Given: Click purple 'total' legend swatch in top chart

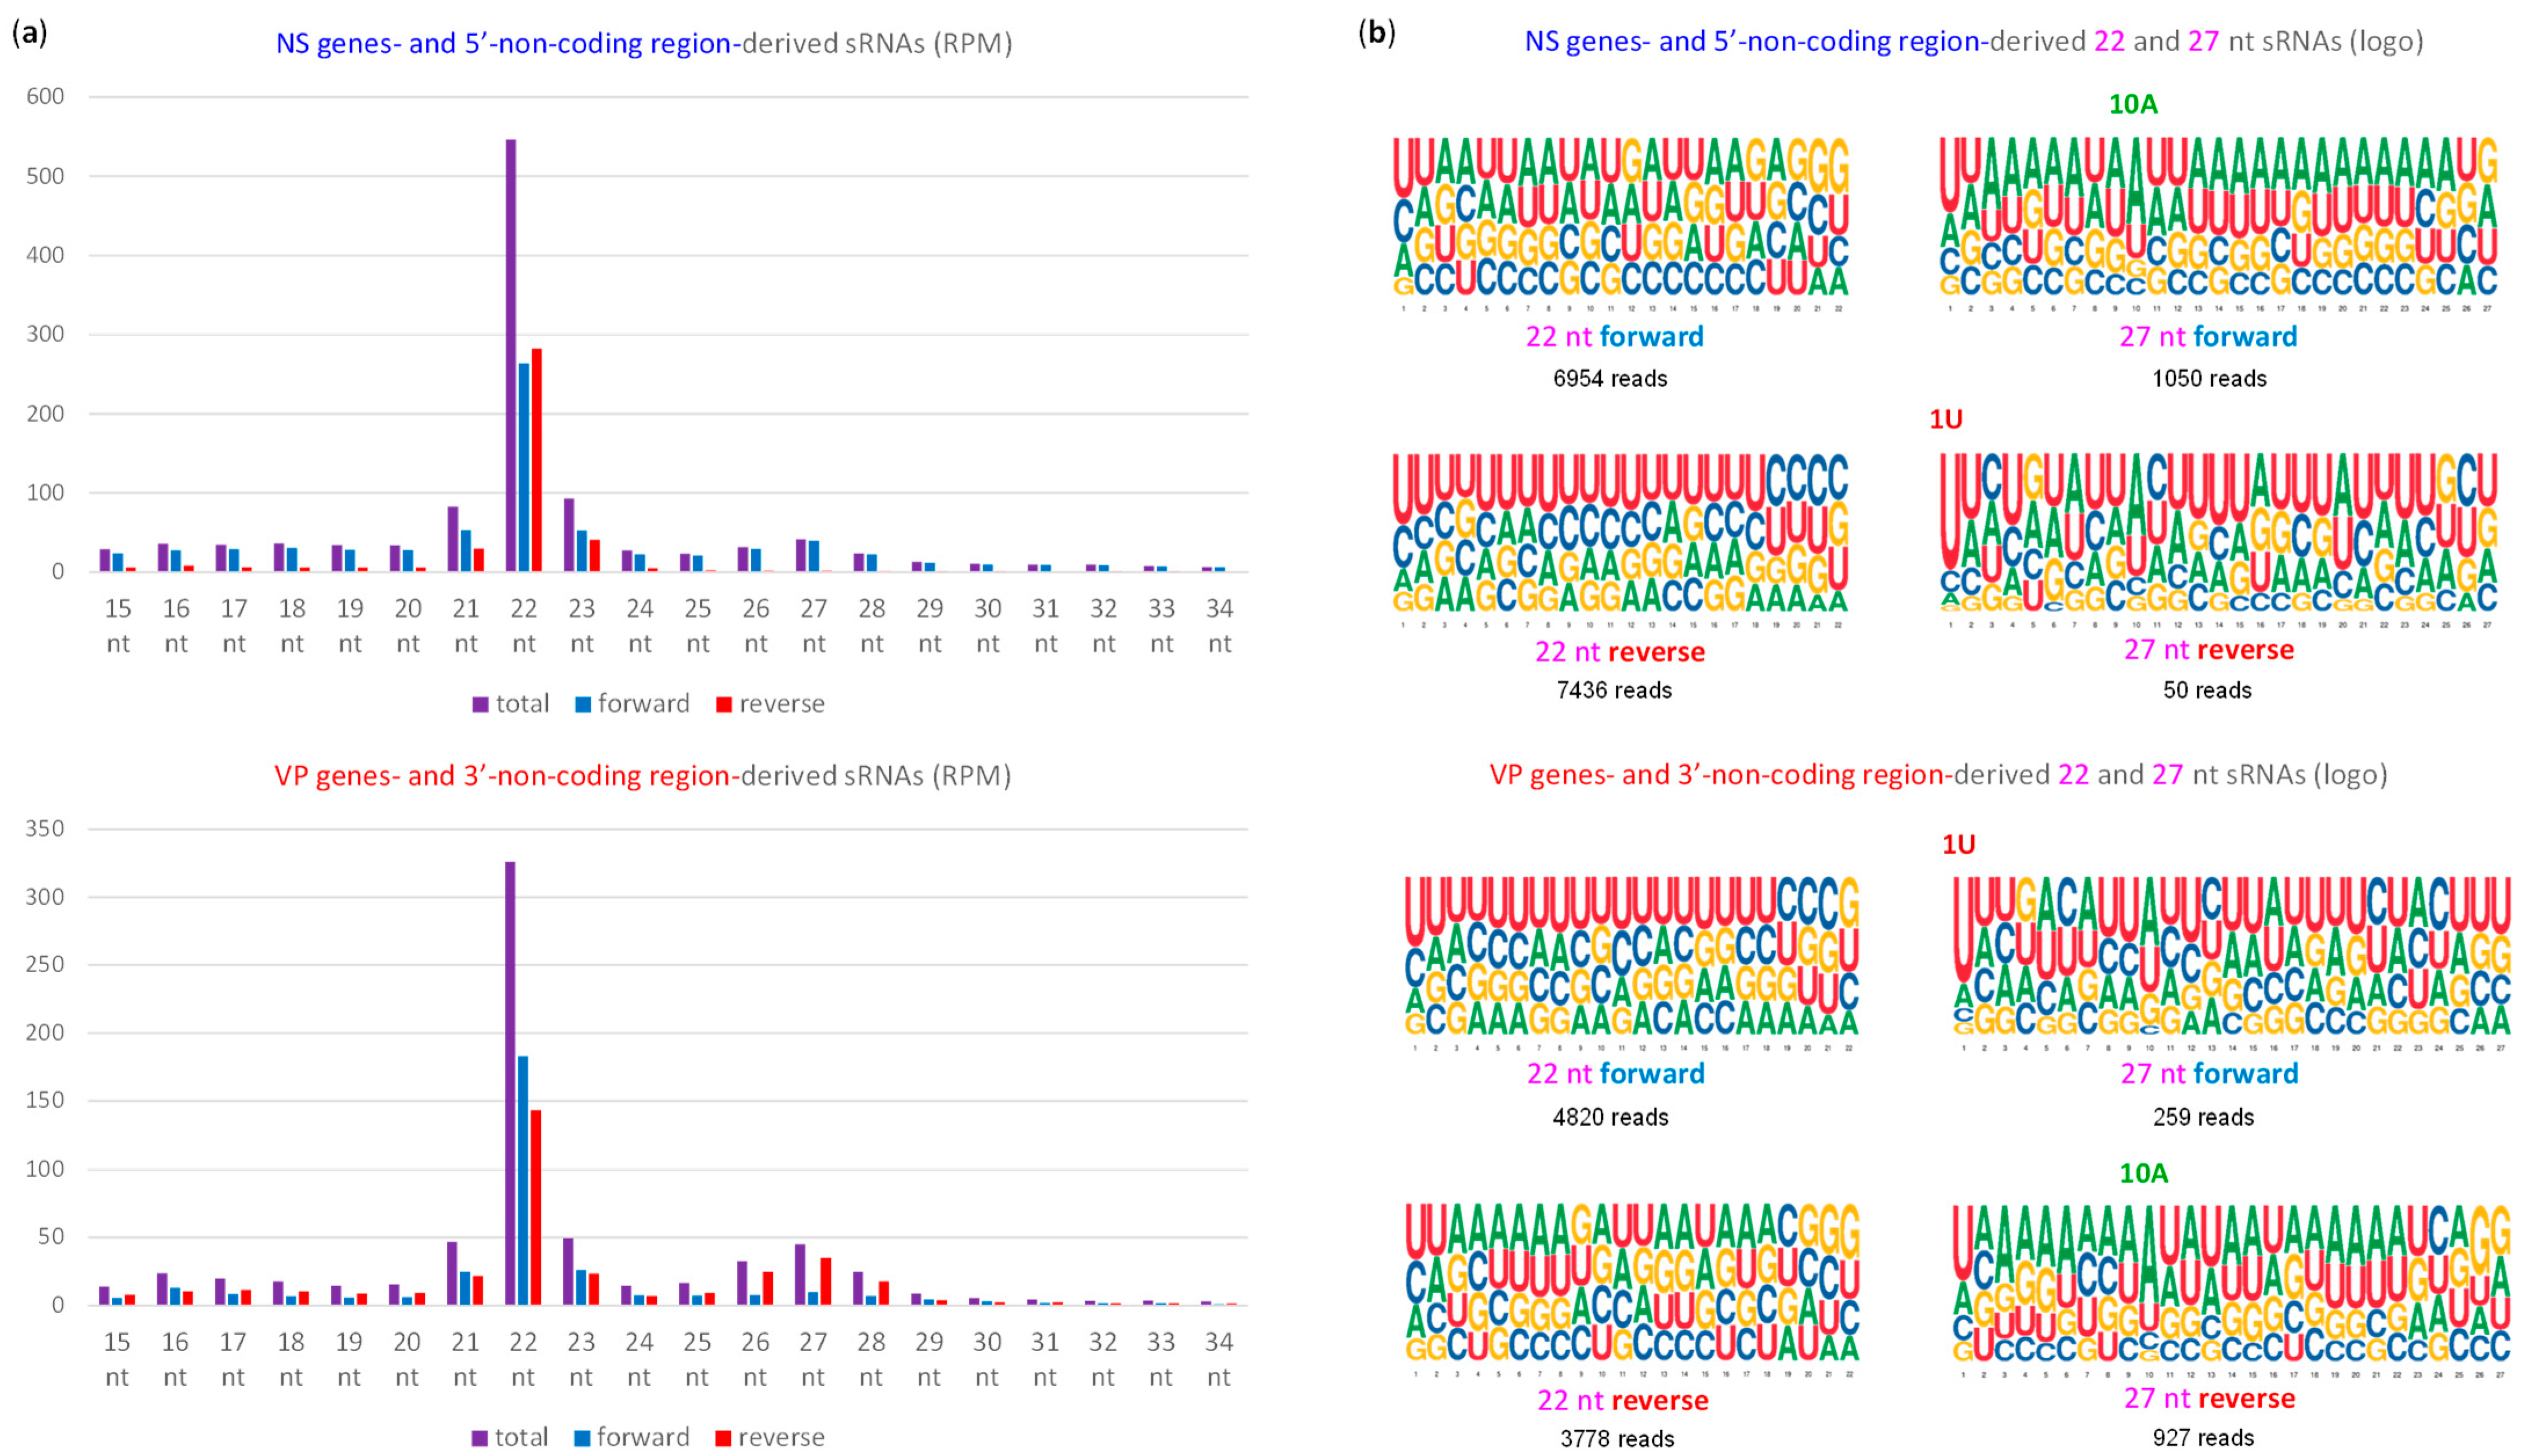Looking at the screenshot, I should coord(480,704).
